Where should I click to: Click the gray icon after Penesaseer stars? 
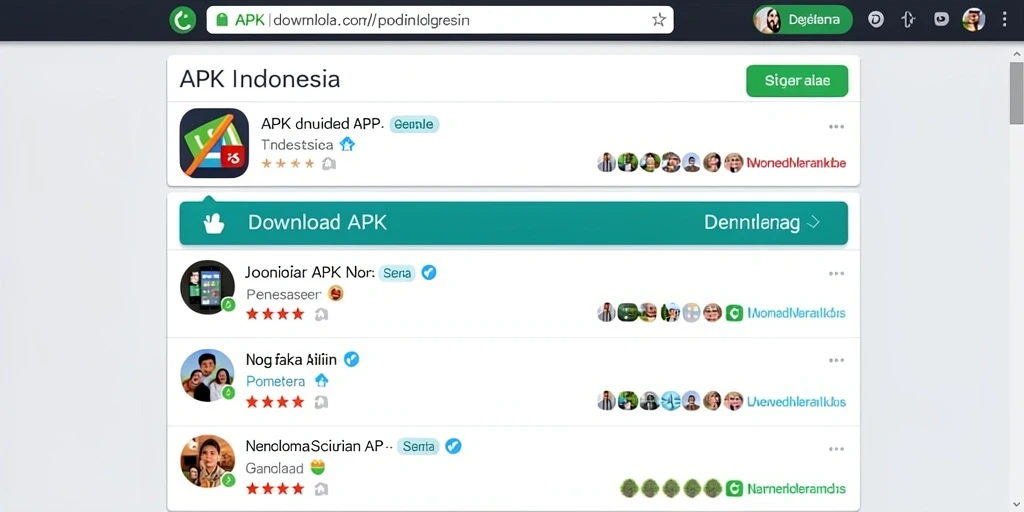click(321, 314)
